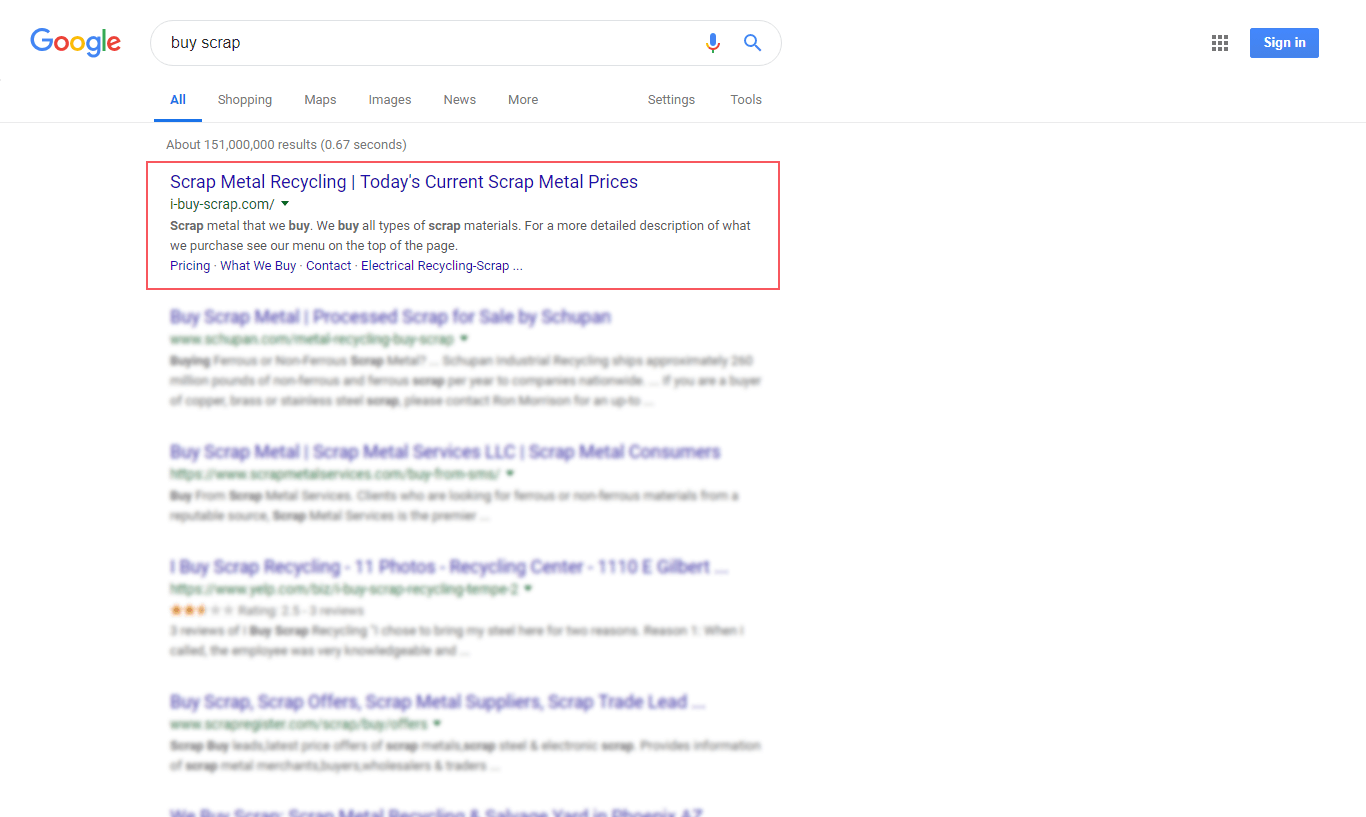1366x817 pixels.
Task: Open the search Tools options
Action: 746,100
